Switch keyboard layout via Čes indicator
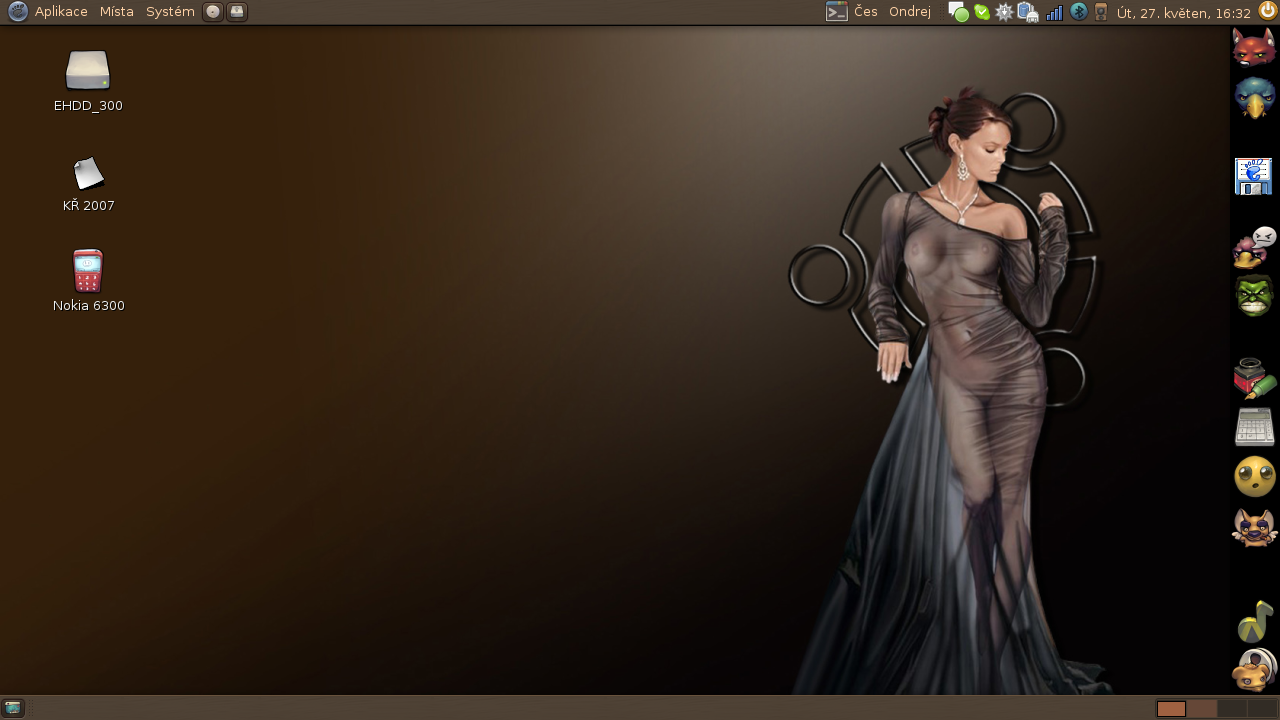 [x=866, y=12]
